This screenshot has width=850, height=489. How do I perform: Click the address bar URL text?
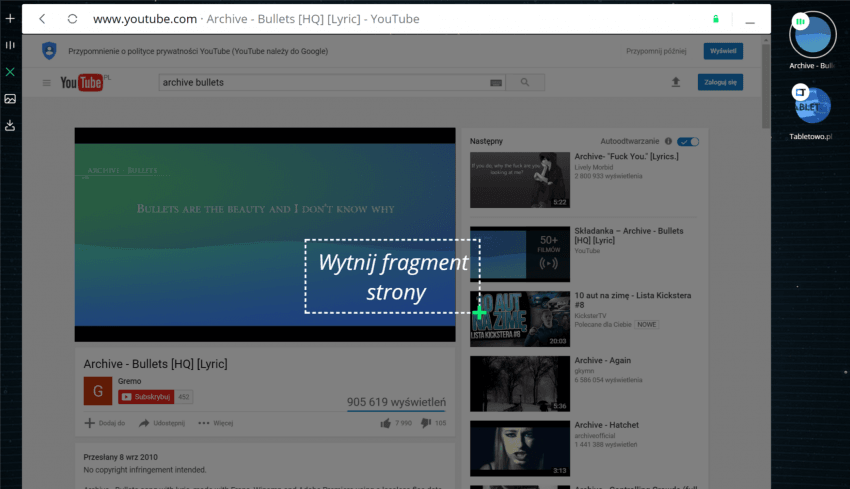pyautogui.click(x=145, y=19)
